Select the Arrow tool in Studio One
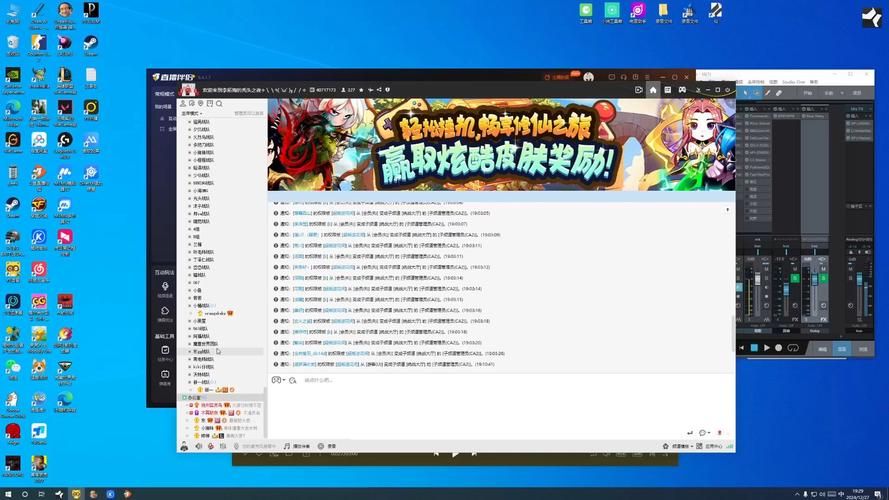889x500 pixels. click(746, 93)
